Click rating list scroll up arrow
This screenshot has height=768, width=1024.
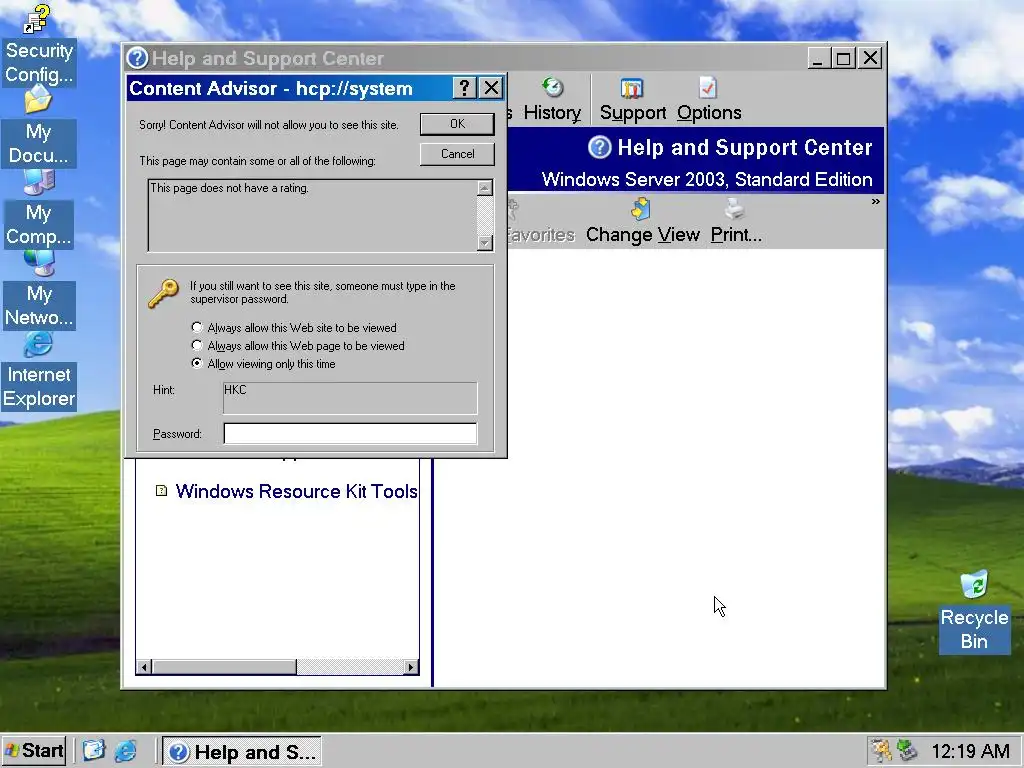point(485,188)
